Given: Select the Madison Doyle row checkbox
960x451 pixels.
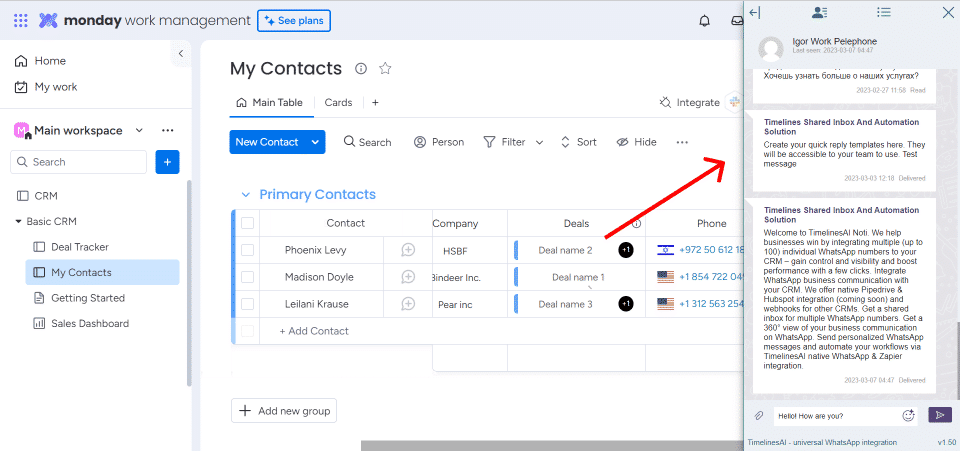Looking at the screenshot, I should [247, 277].
